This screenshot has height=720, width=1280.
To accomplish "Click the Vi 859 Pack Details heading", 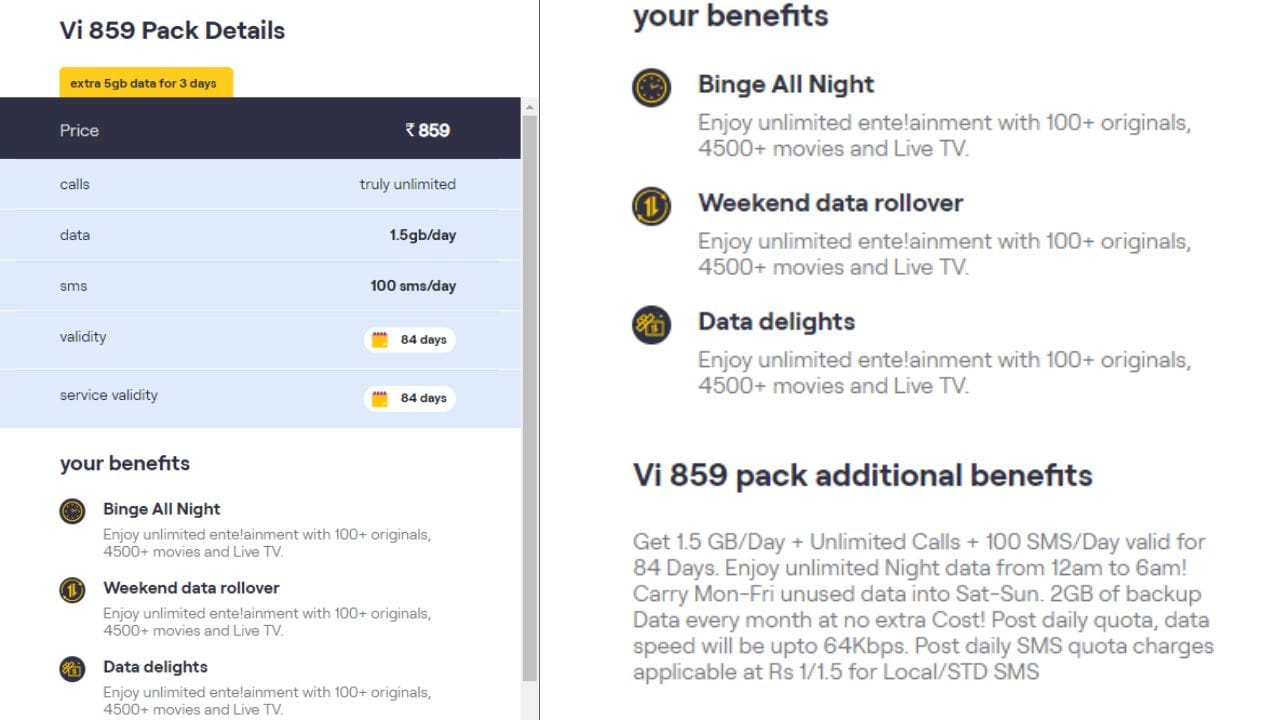I will click(172, 30).
